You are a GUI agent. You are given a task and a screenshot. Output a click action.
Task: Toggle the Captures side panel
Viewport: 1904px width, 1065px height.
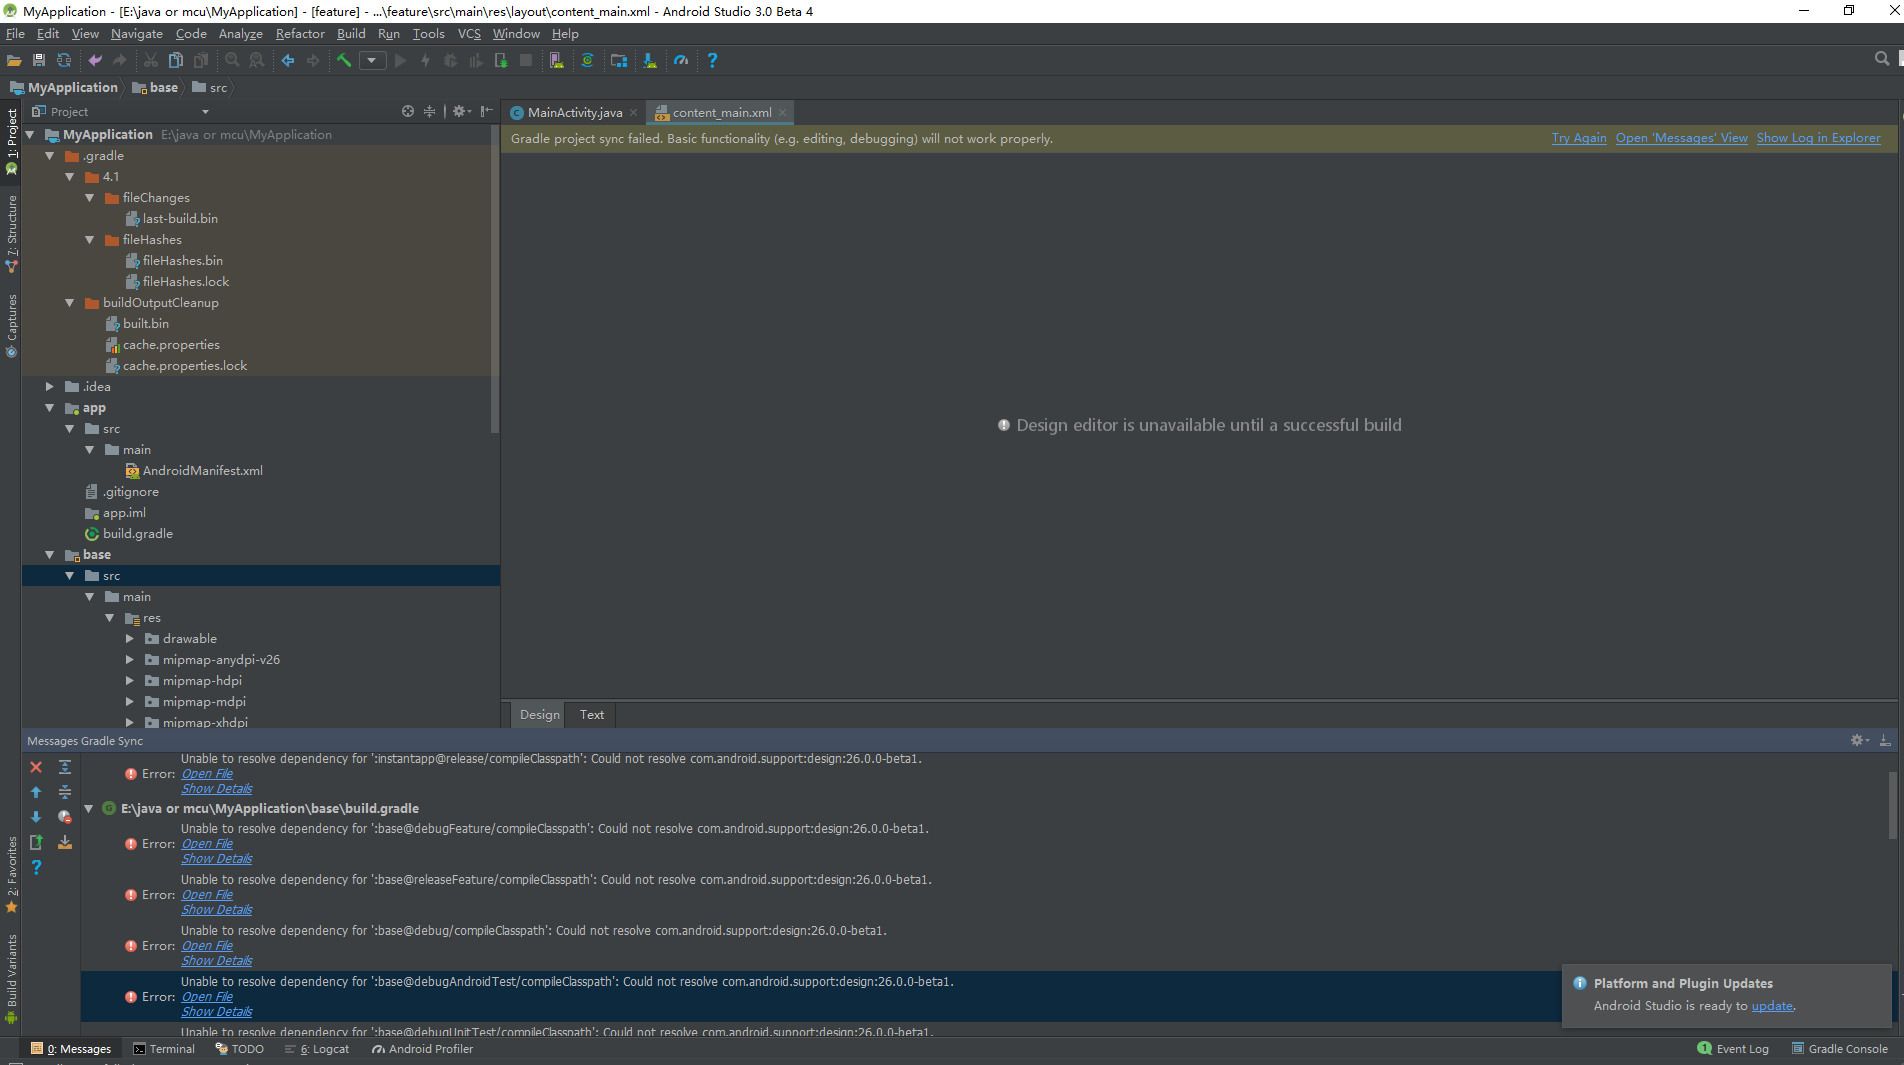coord(11,325)
